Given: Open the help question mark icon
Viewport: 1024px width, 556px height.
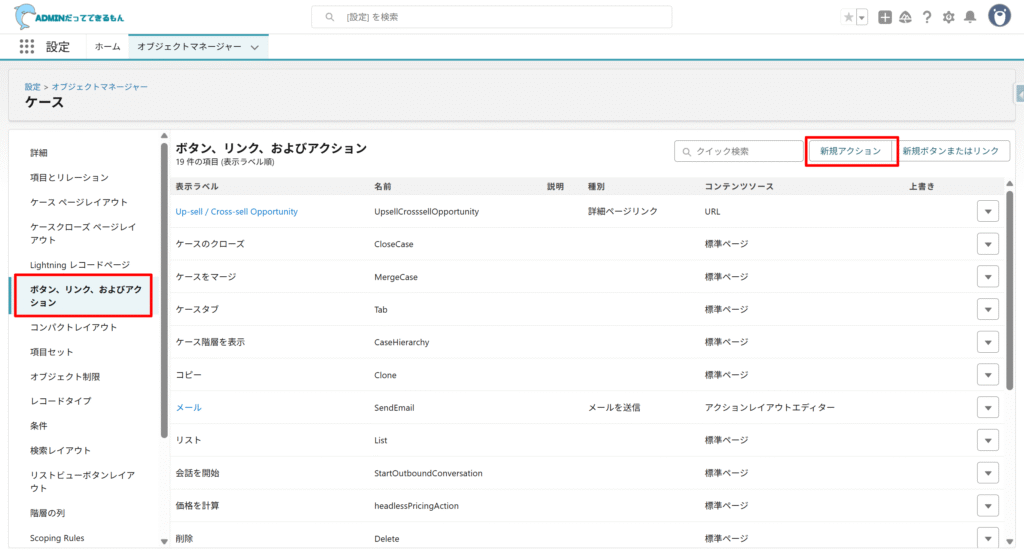Looking at the screenshot, I should 927,18.
